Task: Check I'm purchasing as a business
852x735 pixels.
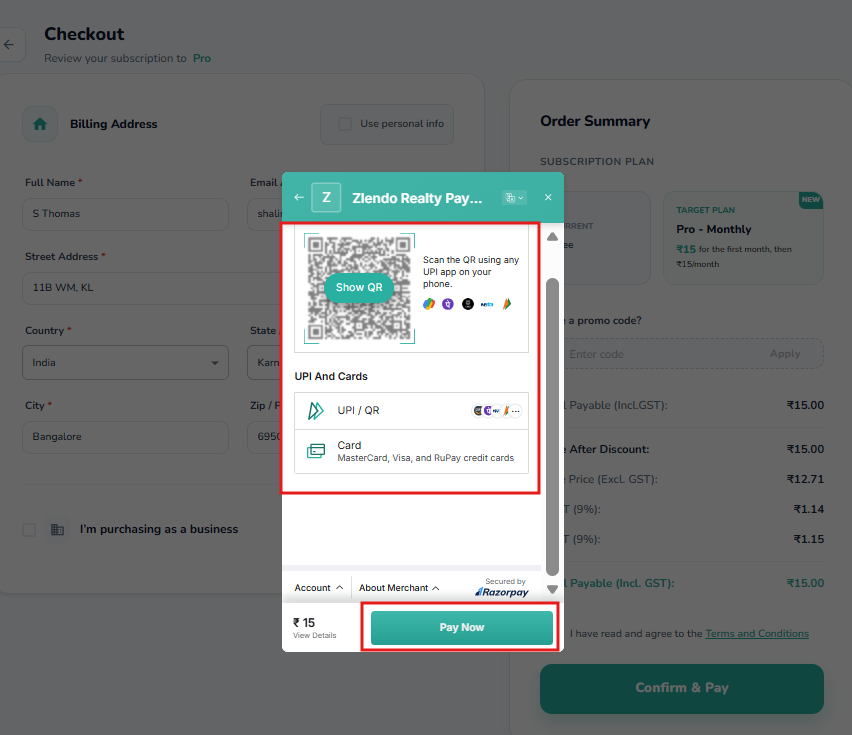Action: pos(29,529)
